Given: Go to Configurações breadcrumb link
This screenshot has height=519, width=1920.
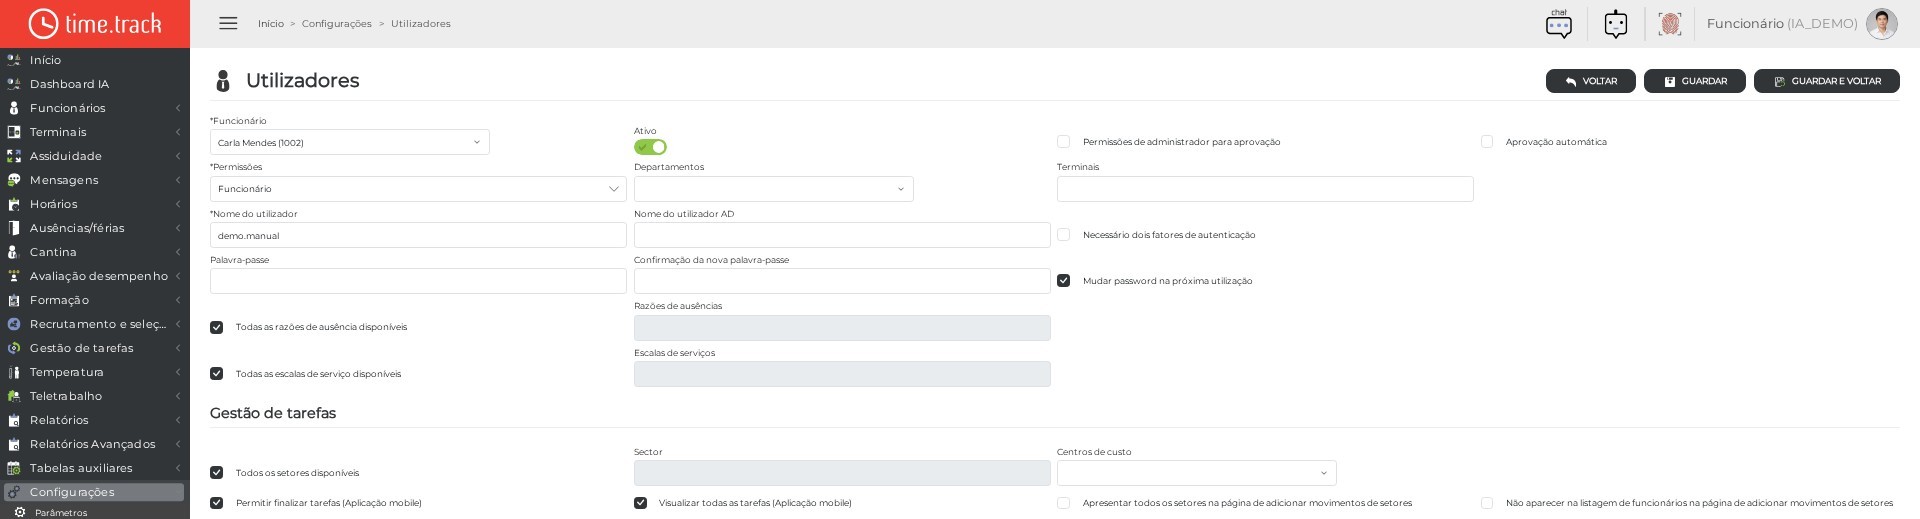Looking at the screenshot, I should tap(337, 24).
